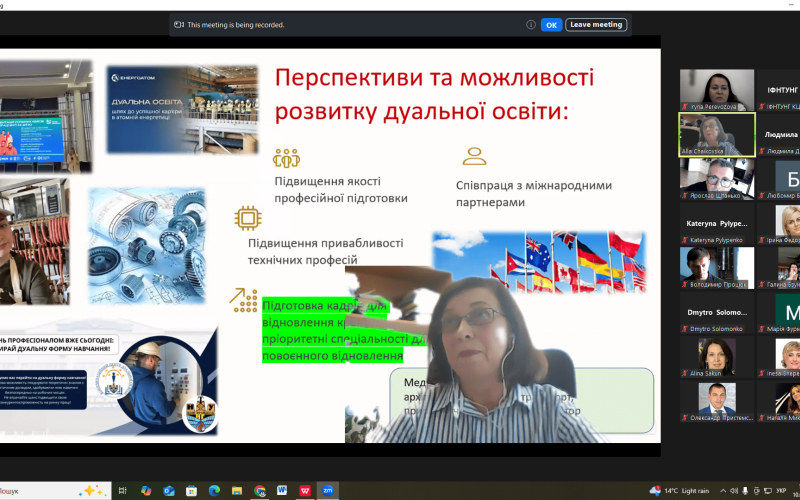
Task: Click the Energoatom dual education image
Action: click(182, 109)
